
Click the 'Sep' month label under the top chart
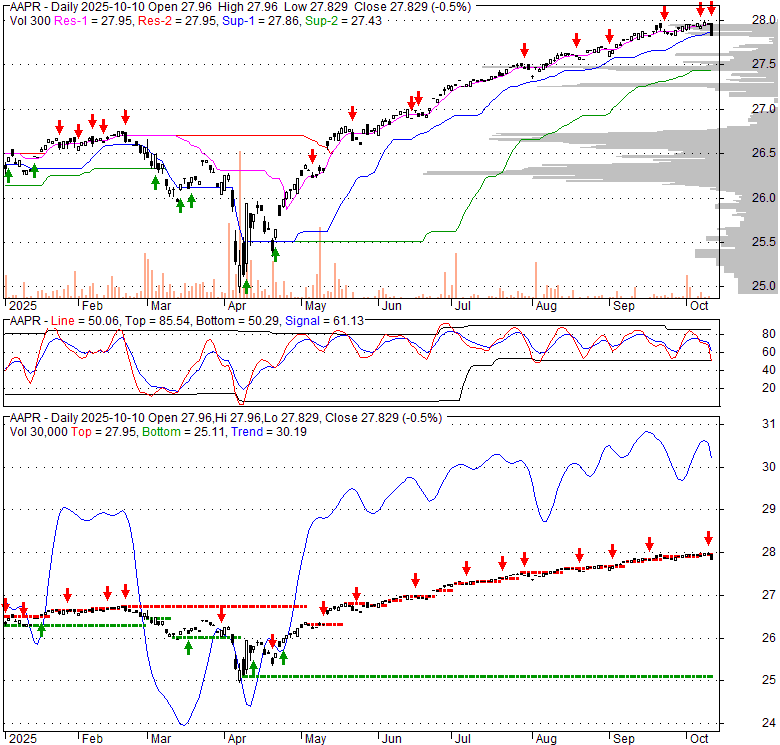[x=623, y=306]
